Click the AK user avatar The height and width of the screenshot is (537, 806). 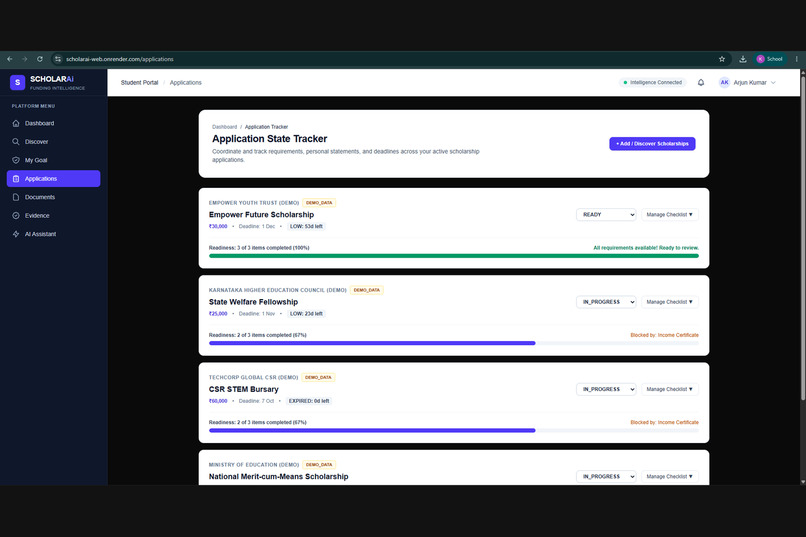[724, 83]
